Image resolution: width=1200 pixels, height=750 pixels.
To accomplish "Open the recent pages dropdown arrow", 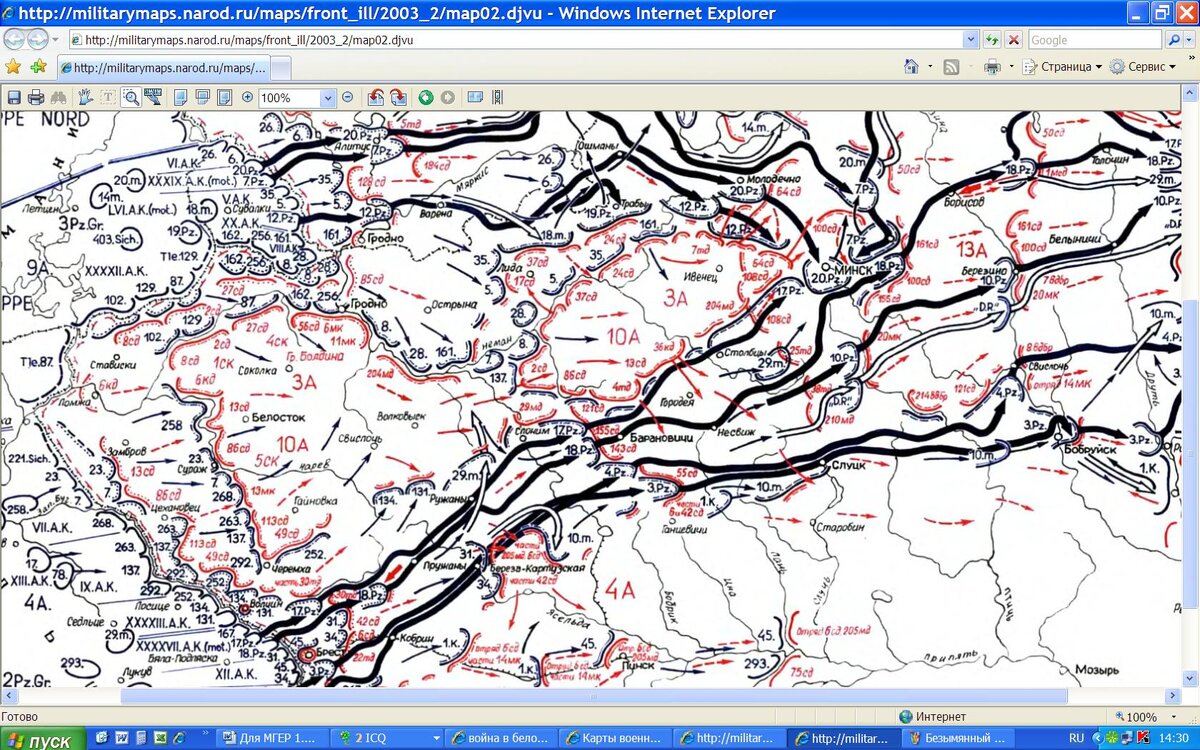I will point(55,40).
